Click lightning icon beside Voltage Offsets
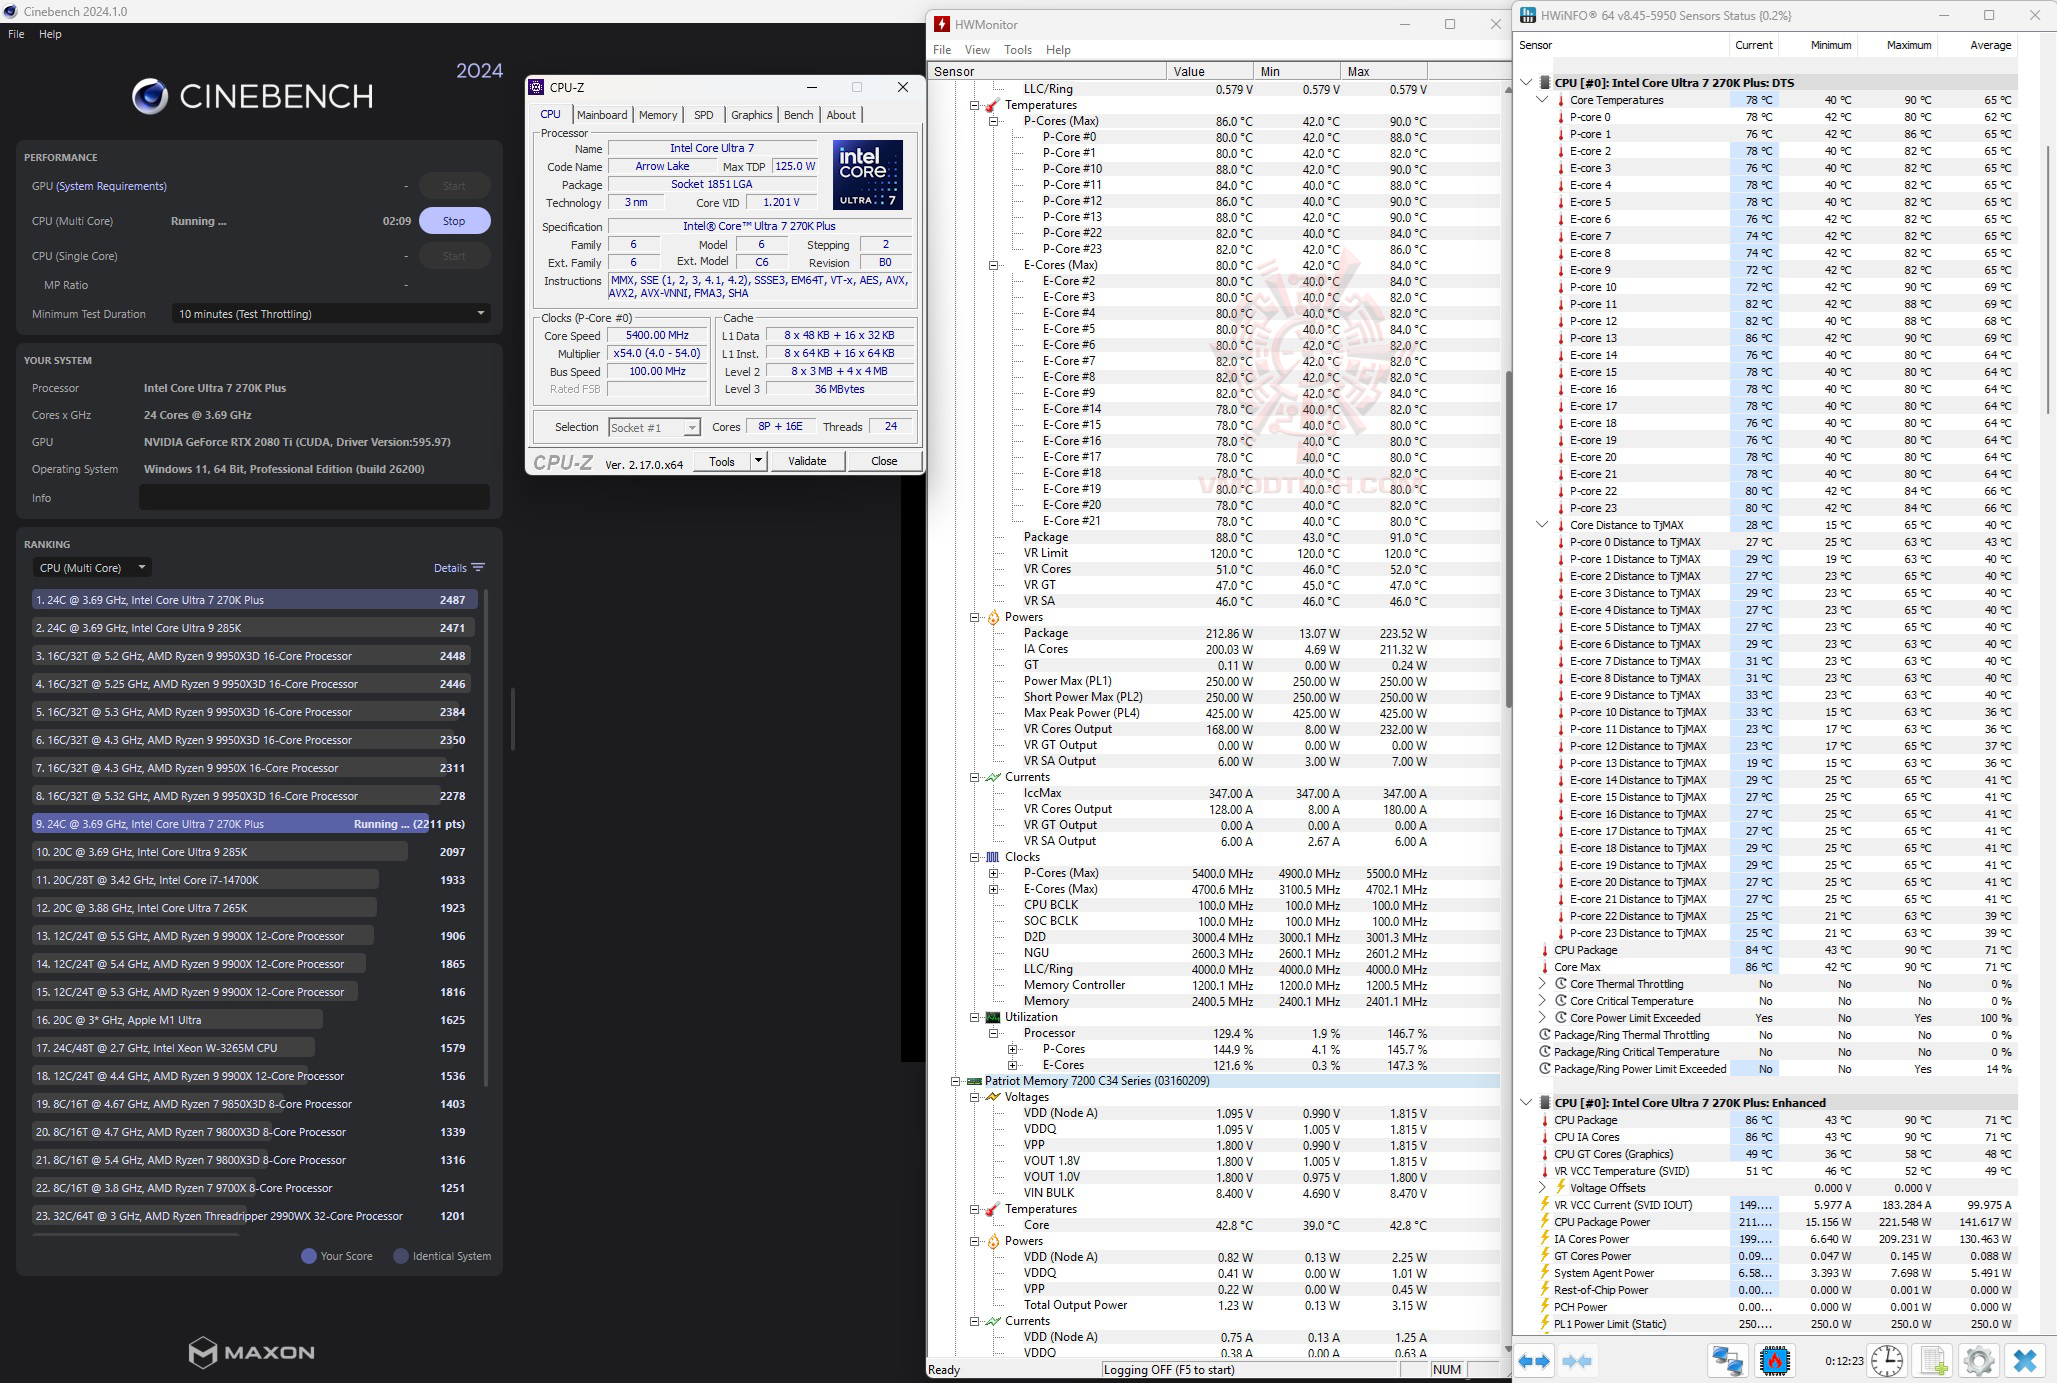Viewport: 2057px width, 1383px height. click(x=1560, y=1187)
